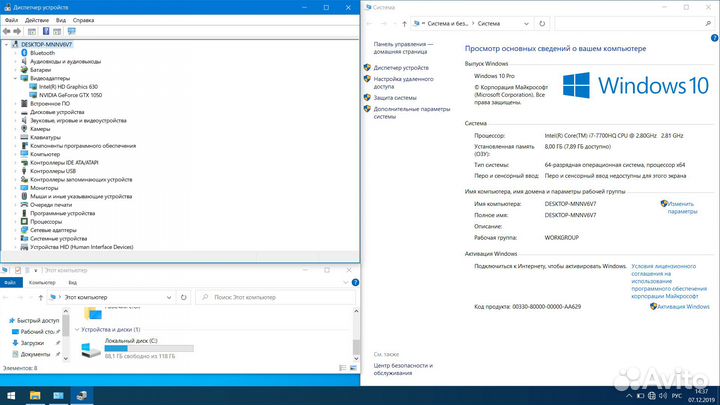Click the Локальный диск (C:) usage bar

149,349
